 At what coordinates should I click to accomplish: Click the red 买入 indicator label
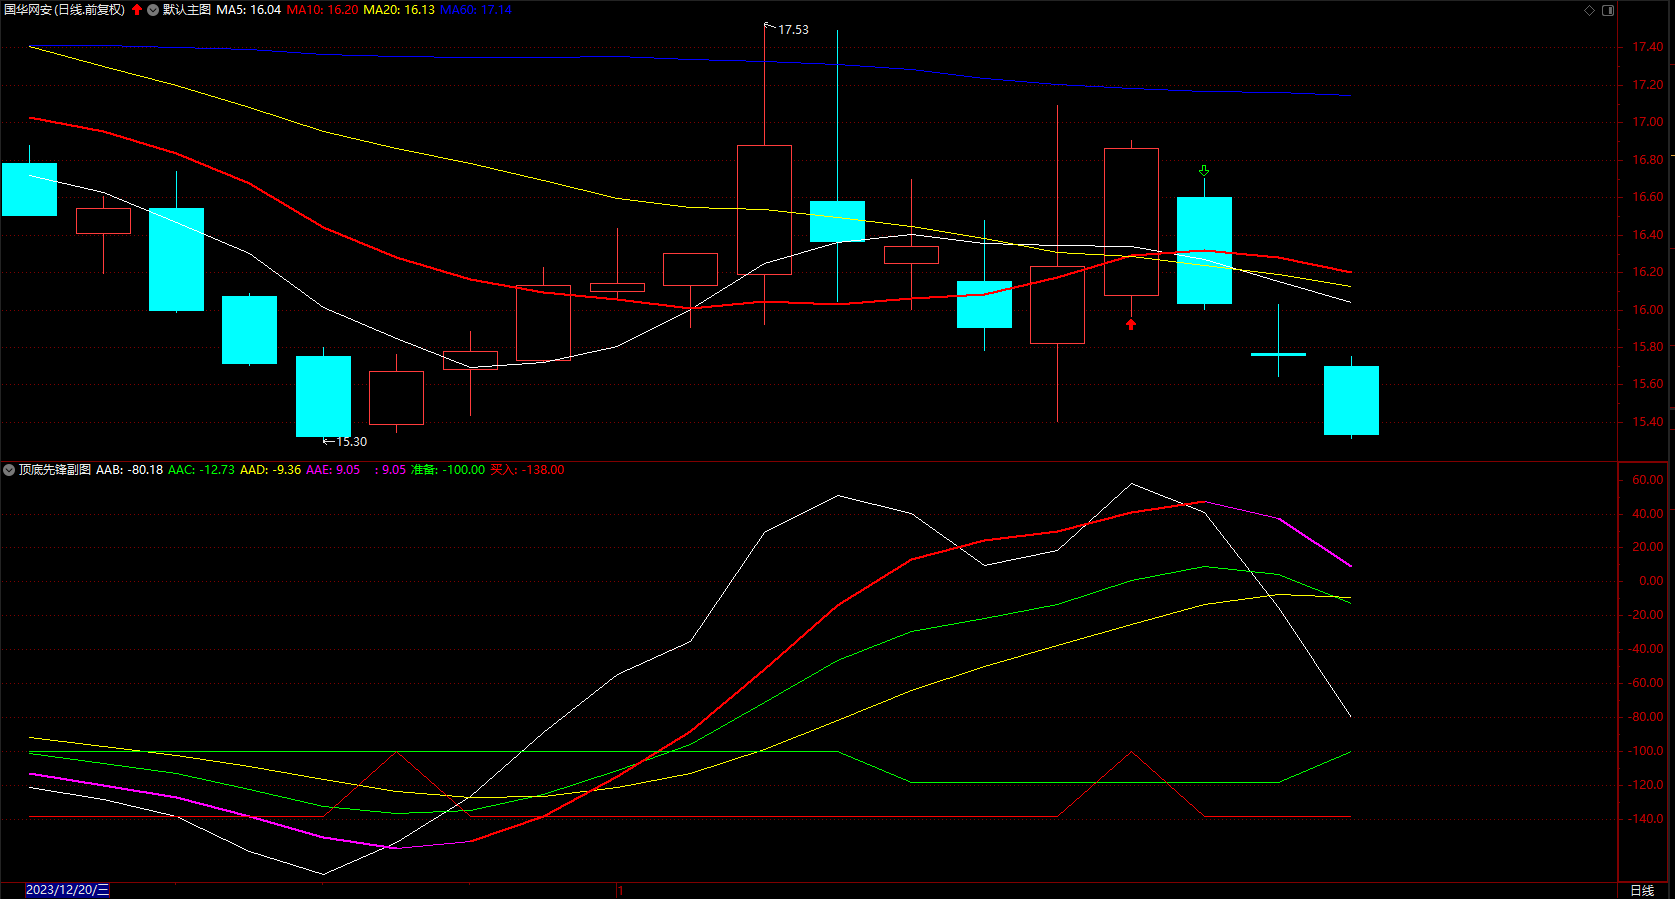[527, 470]
